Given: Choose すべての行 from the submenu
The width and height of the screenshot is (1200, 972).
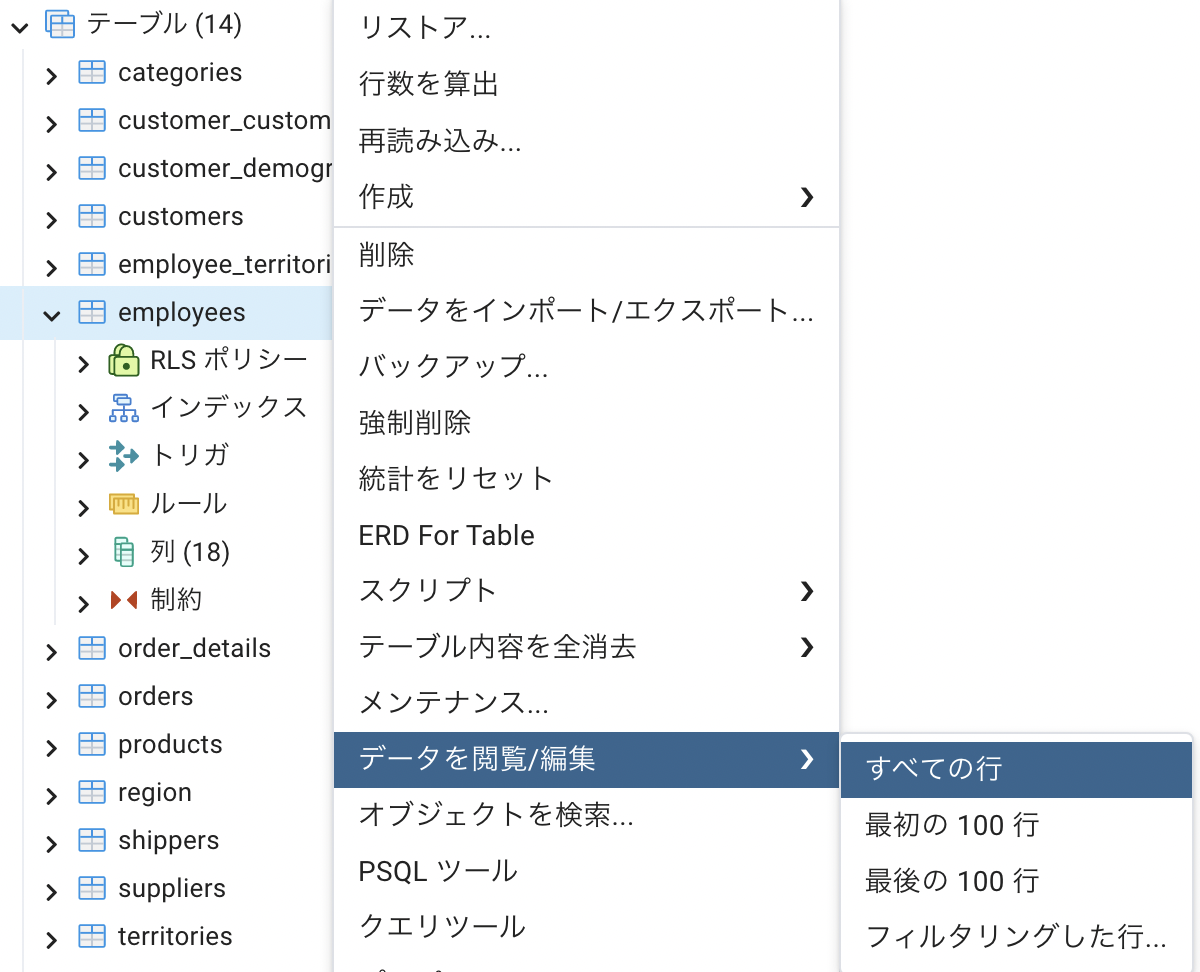Looking at the screenshot, I should click(934, 769).
